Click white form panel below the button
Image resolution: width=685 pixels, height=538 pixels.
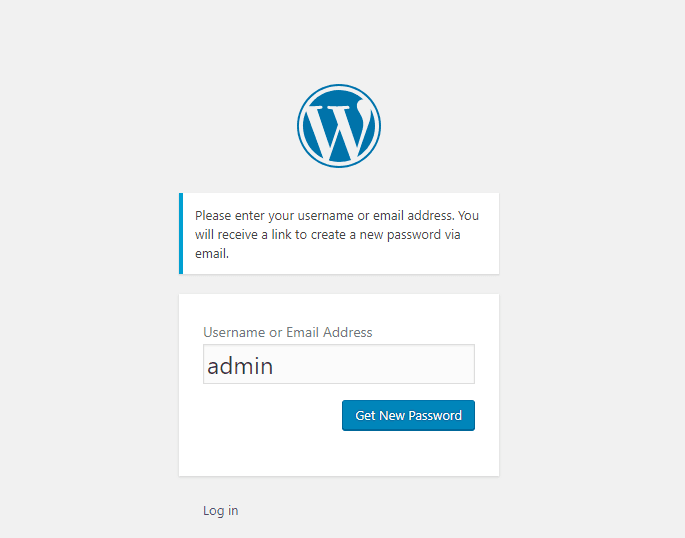click(x=339, y=453)
